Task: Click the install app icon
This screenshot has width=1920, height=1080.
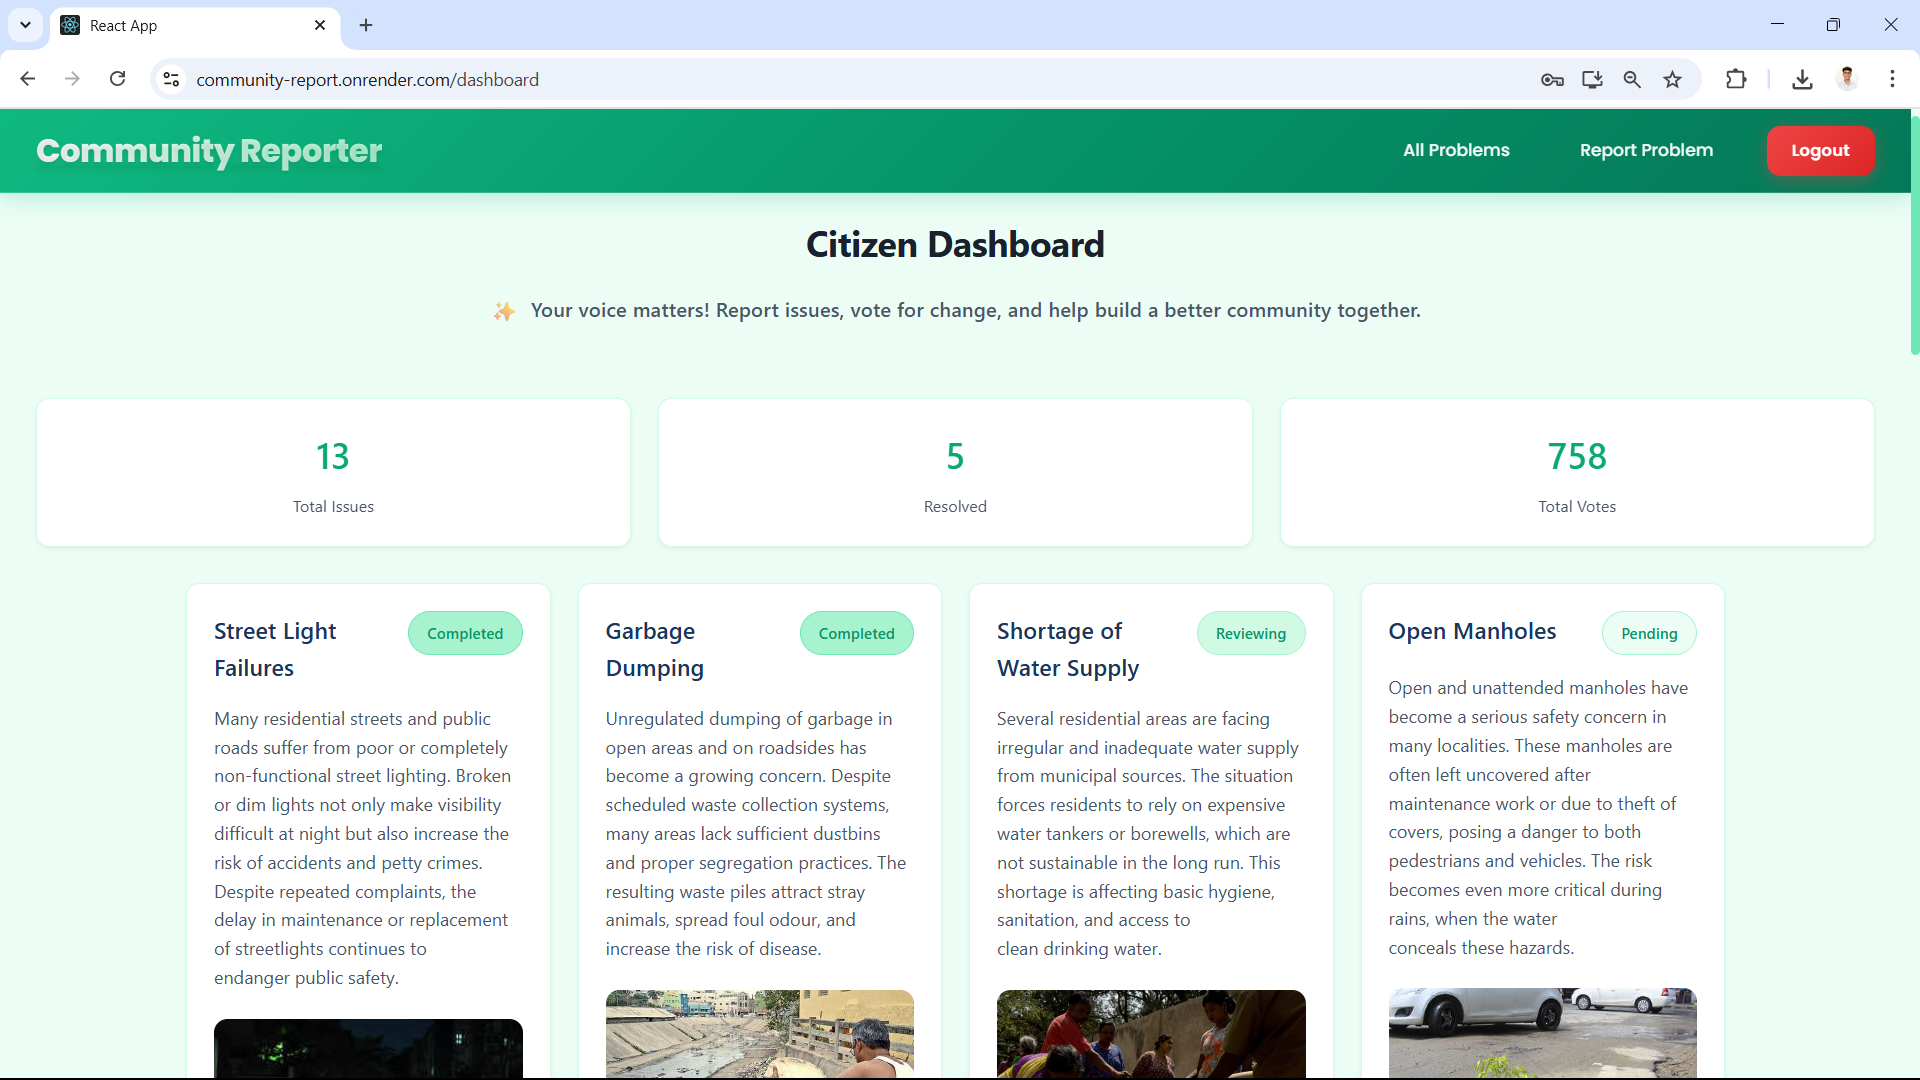Action: pos(1592,79)
